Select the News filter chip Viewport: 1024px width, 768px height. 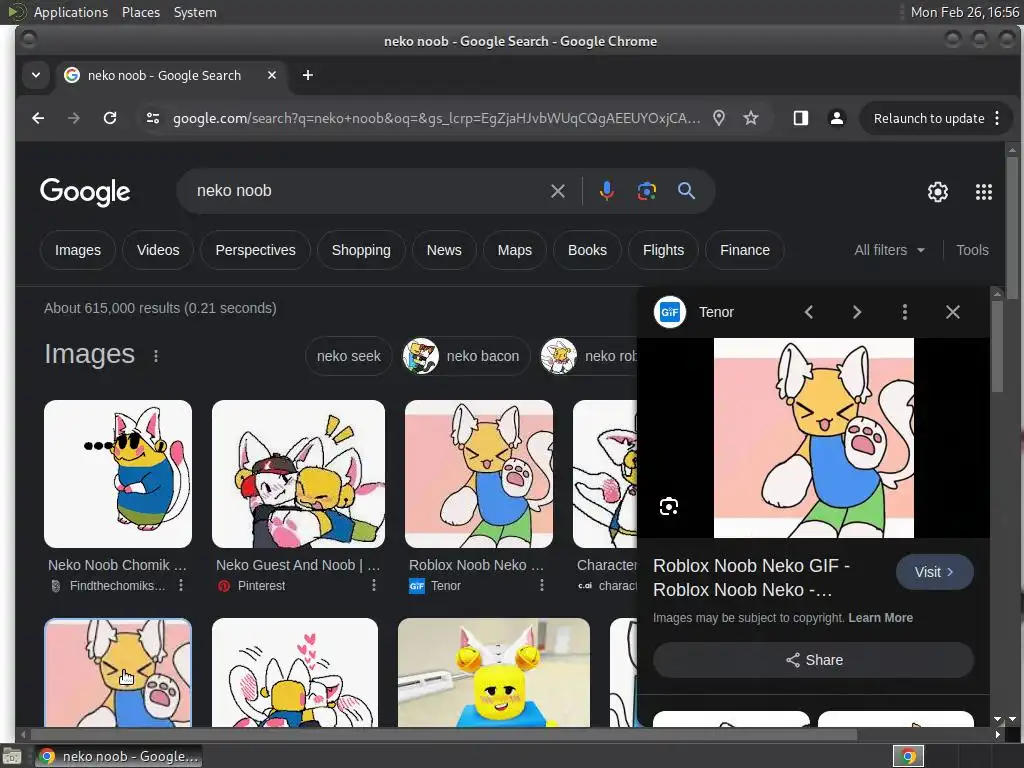(x=444, y=250)
